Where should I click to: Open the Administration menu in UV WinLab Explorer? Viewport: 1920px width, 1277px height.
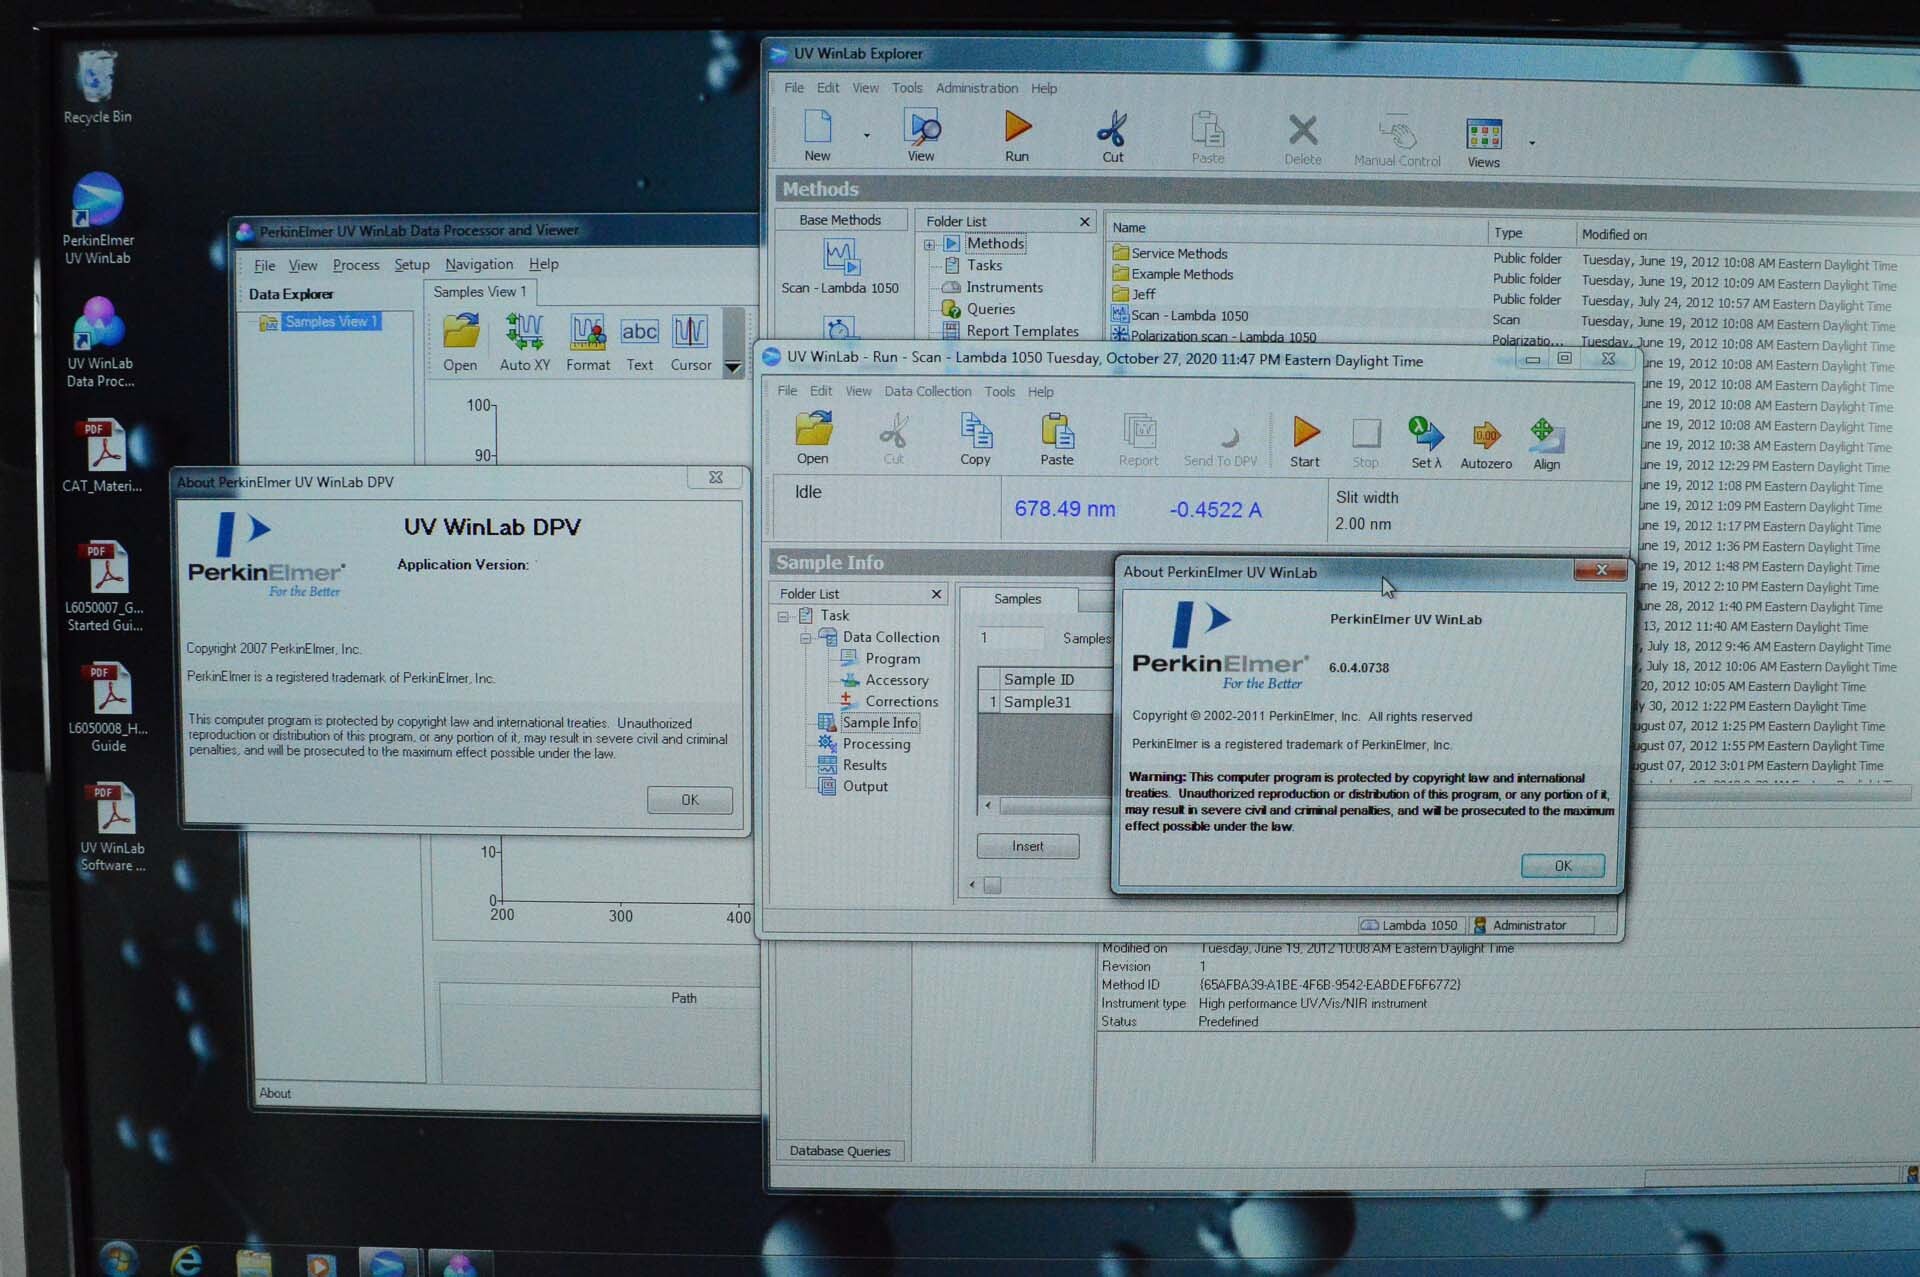pos(977,88)
